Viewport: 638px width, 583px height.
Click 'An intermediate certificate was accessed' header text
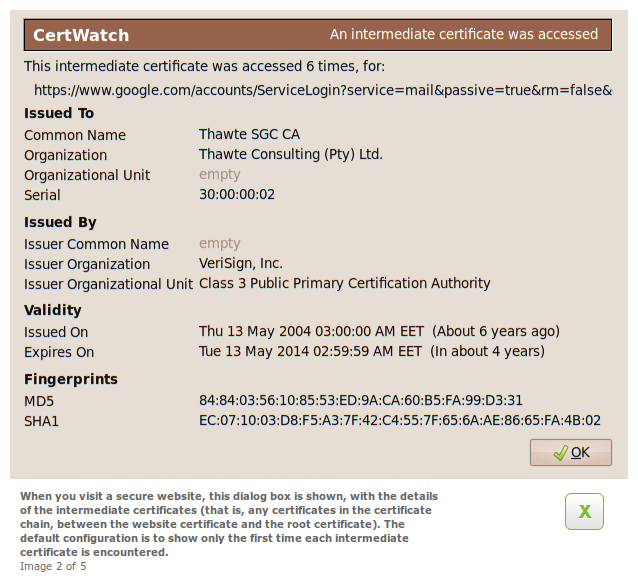pyautogui.click(x=463, y=34)
